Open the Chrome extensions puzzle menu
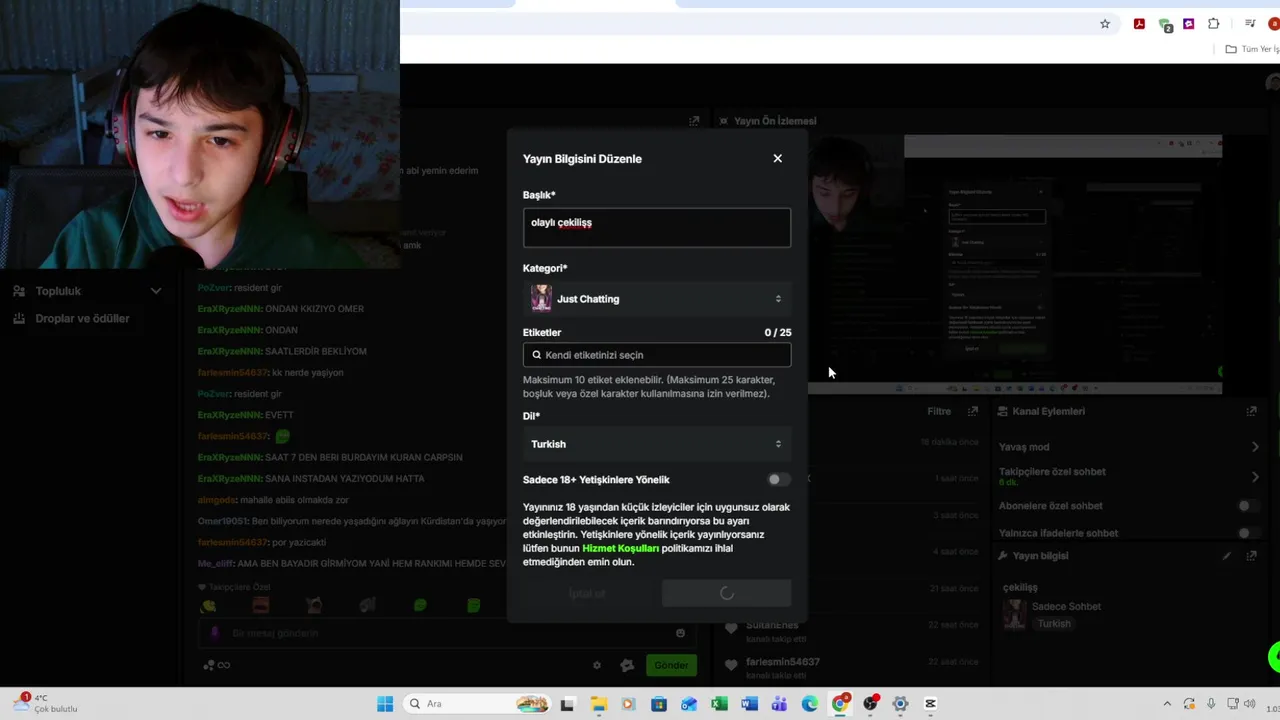This screenshot has width=1280, height=720. tap(1214, 24)
